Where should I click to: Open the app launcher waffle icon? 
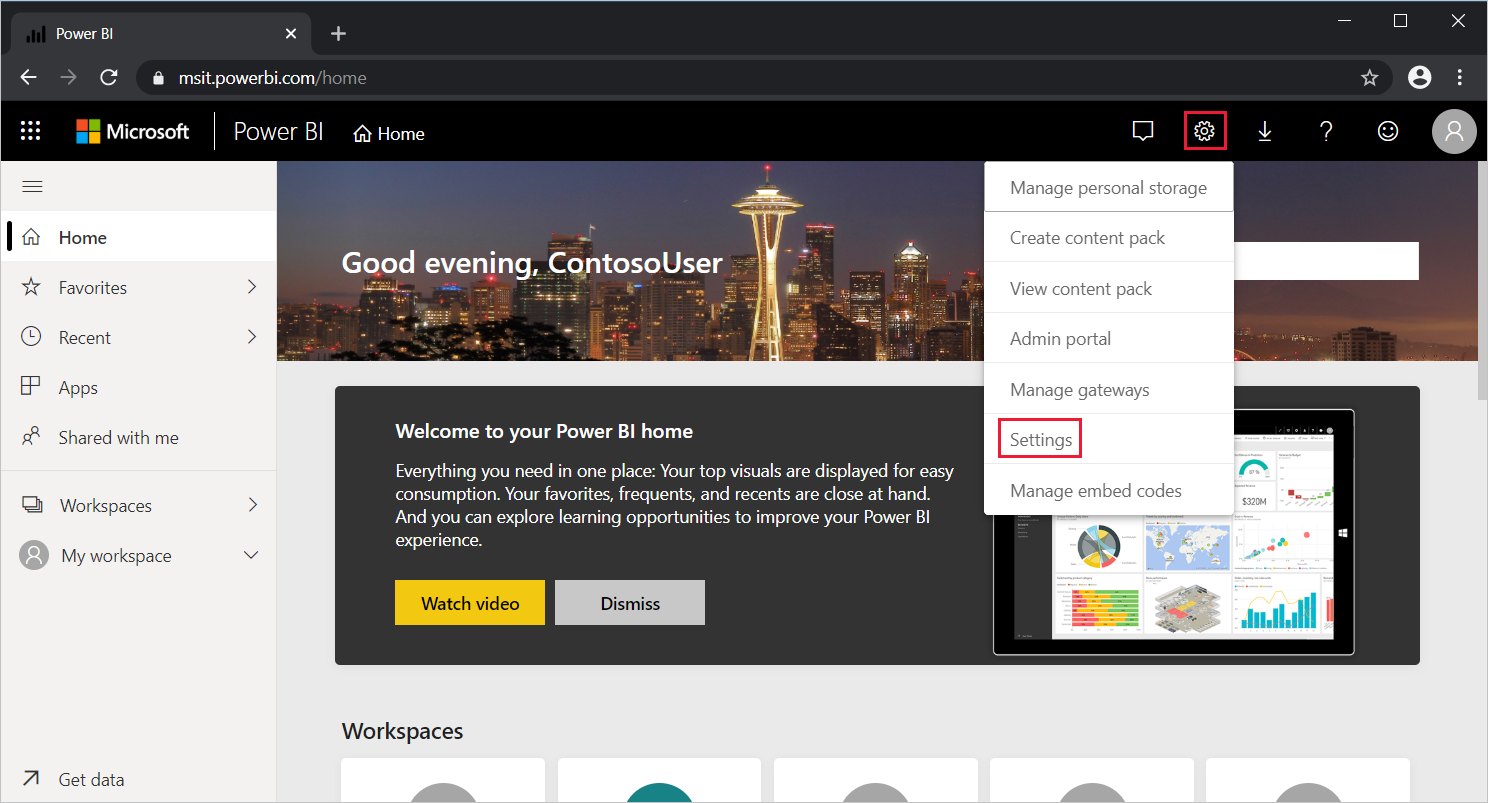[31, 131]
